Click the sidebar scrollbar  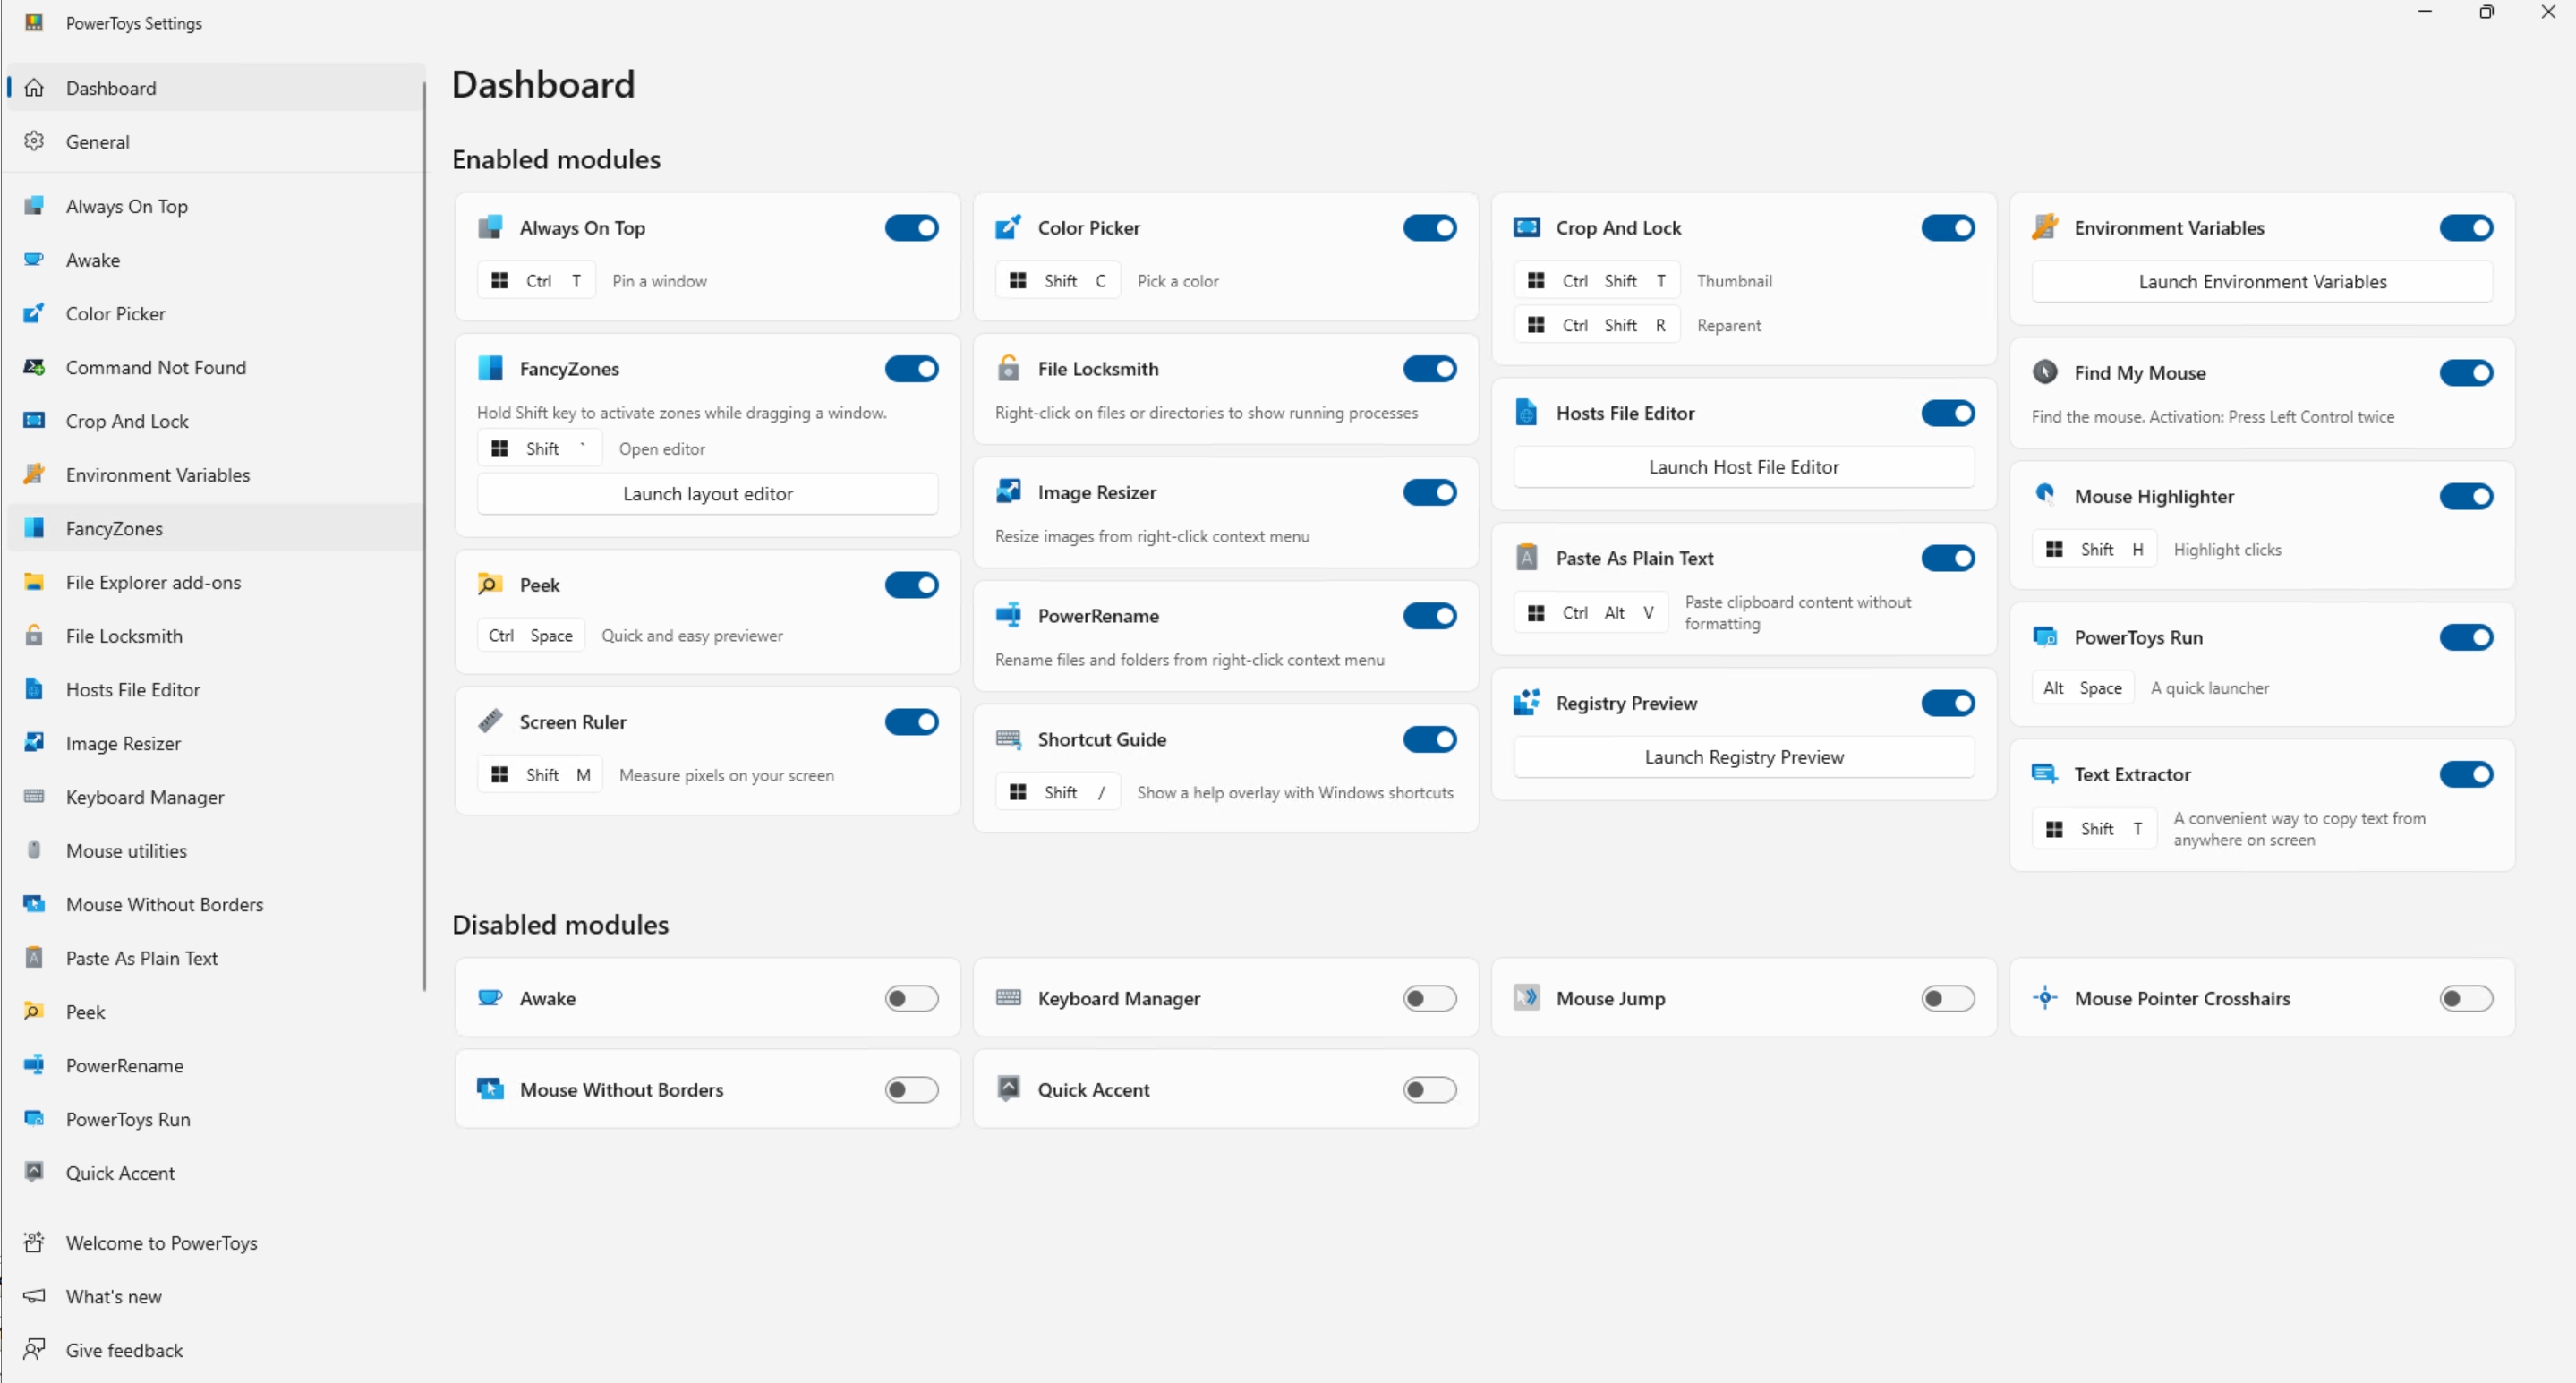pos(423,550)
